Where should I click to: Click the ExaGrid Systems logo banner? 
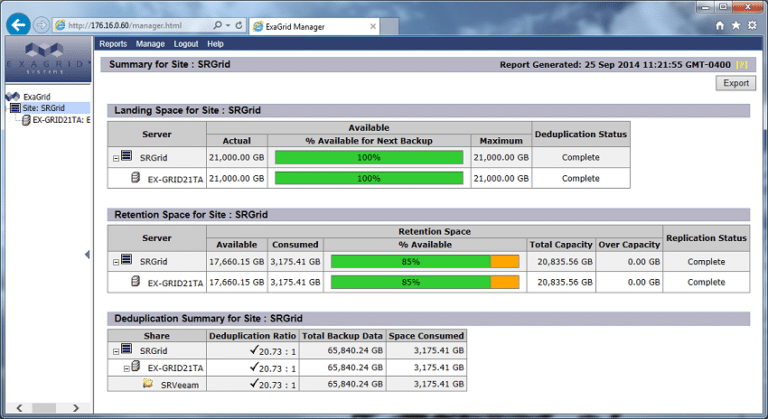coord(48,59)
